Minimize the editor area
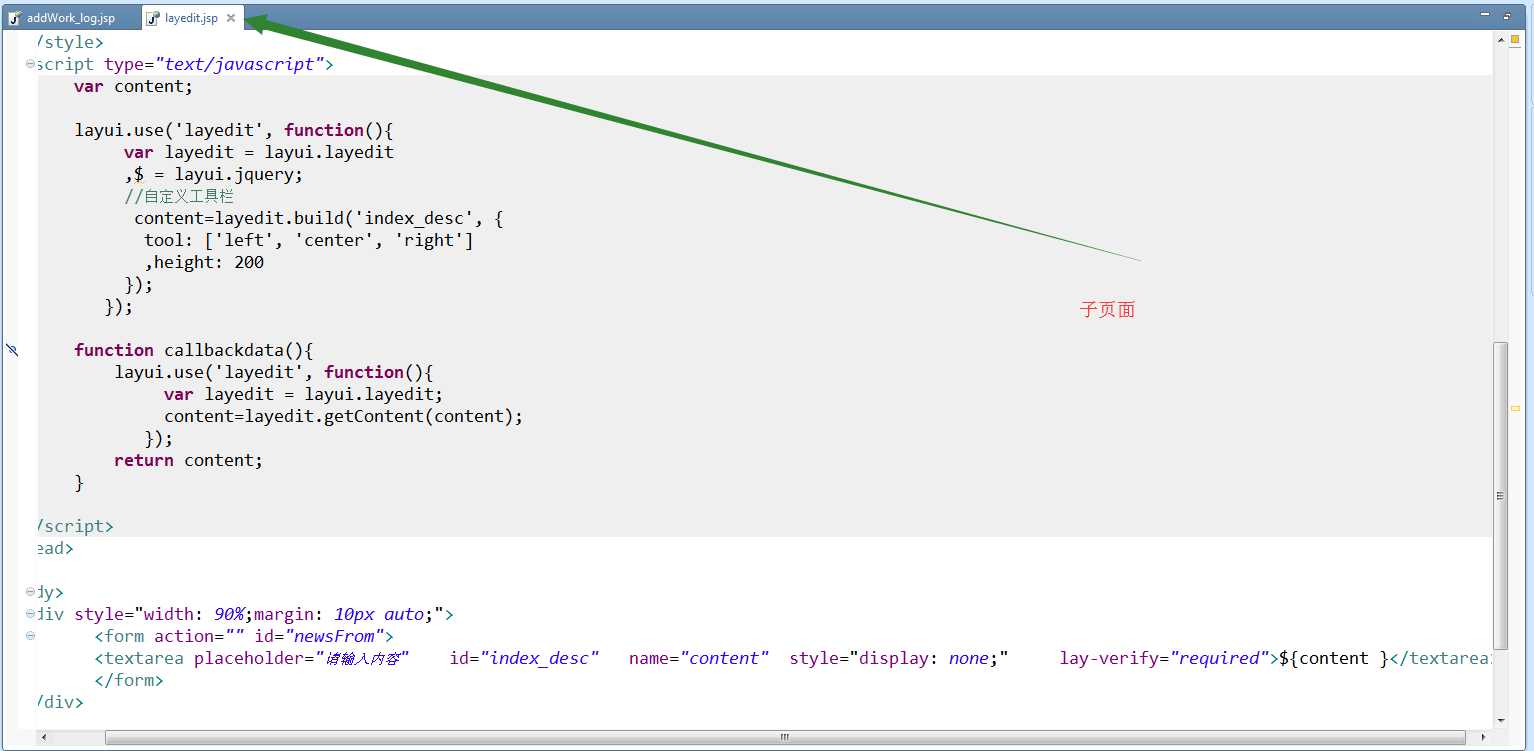 pos(1486,16)
